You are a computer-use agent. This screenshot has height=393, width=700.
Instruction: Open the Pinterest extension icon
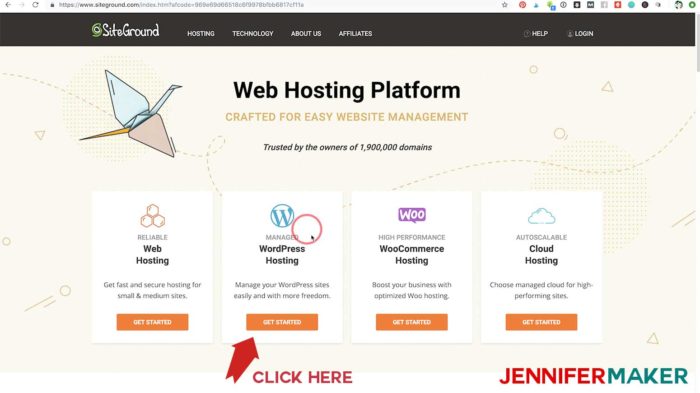click(x=522, y=5)
